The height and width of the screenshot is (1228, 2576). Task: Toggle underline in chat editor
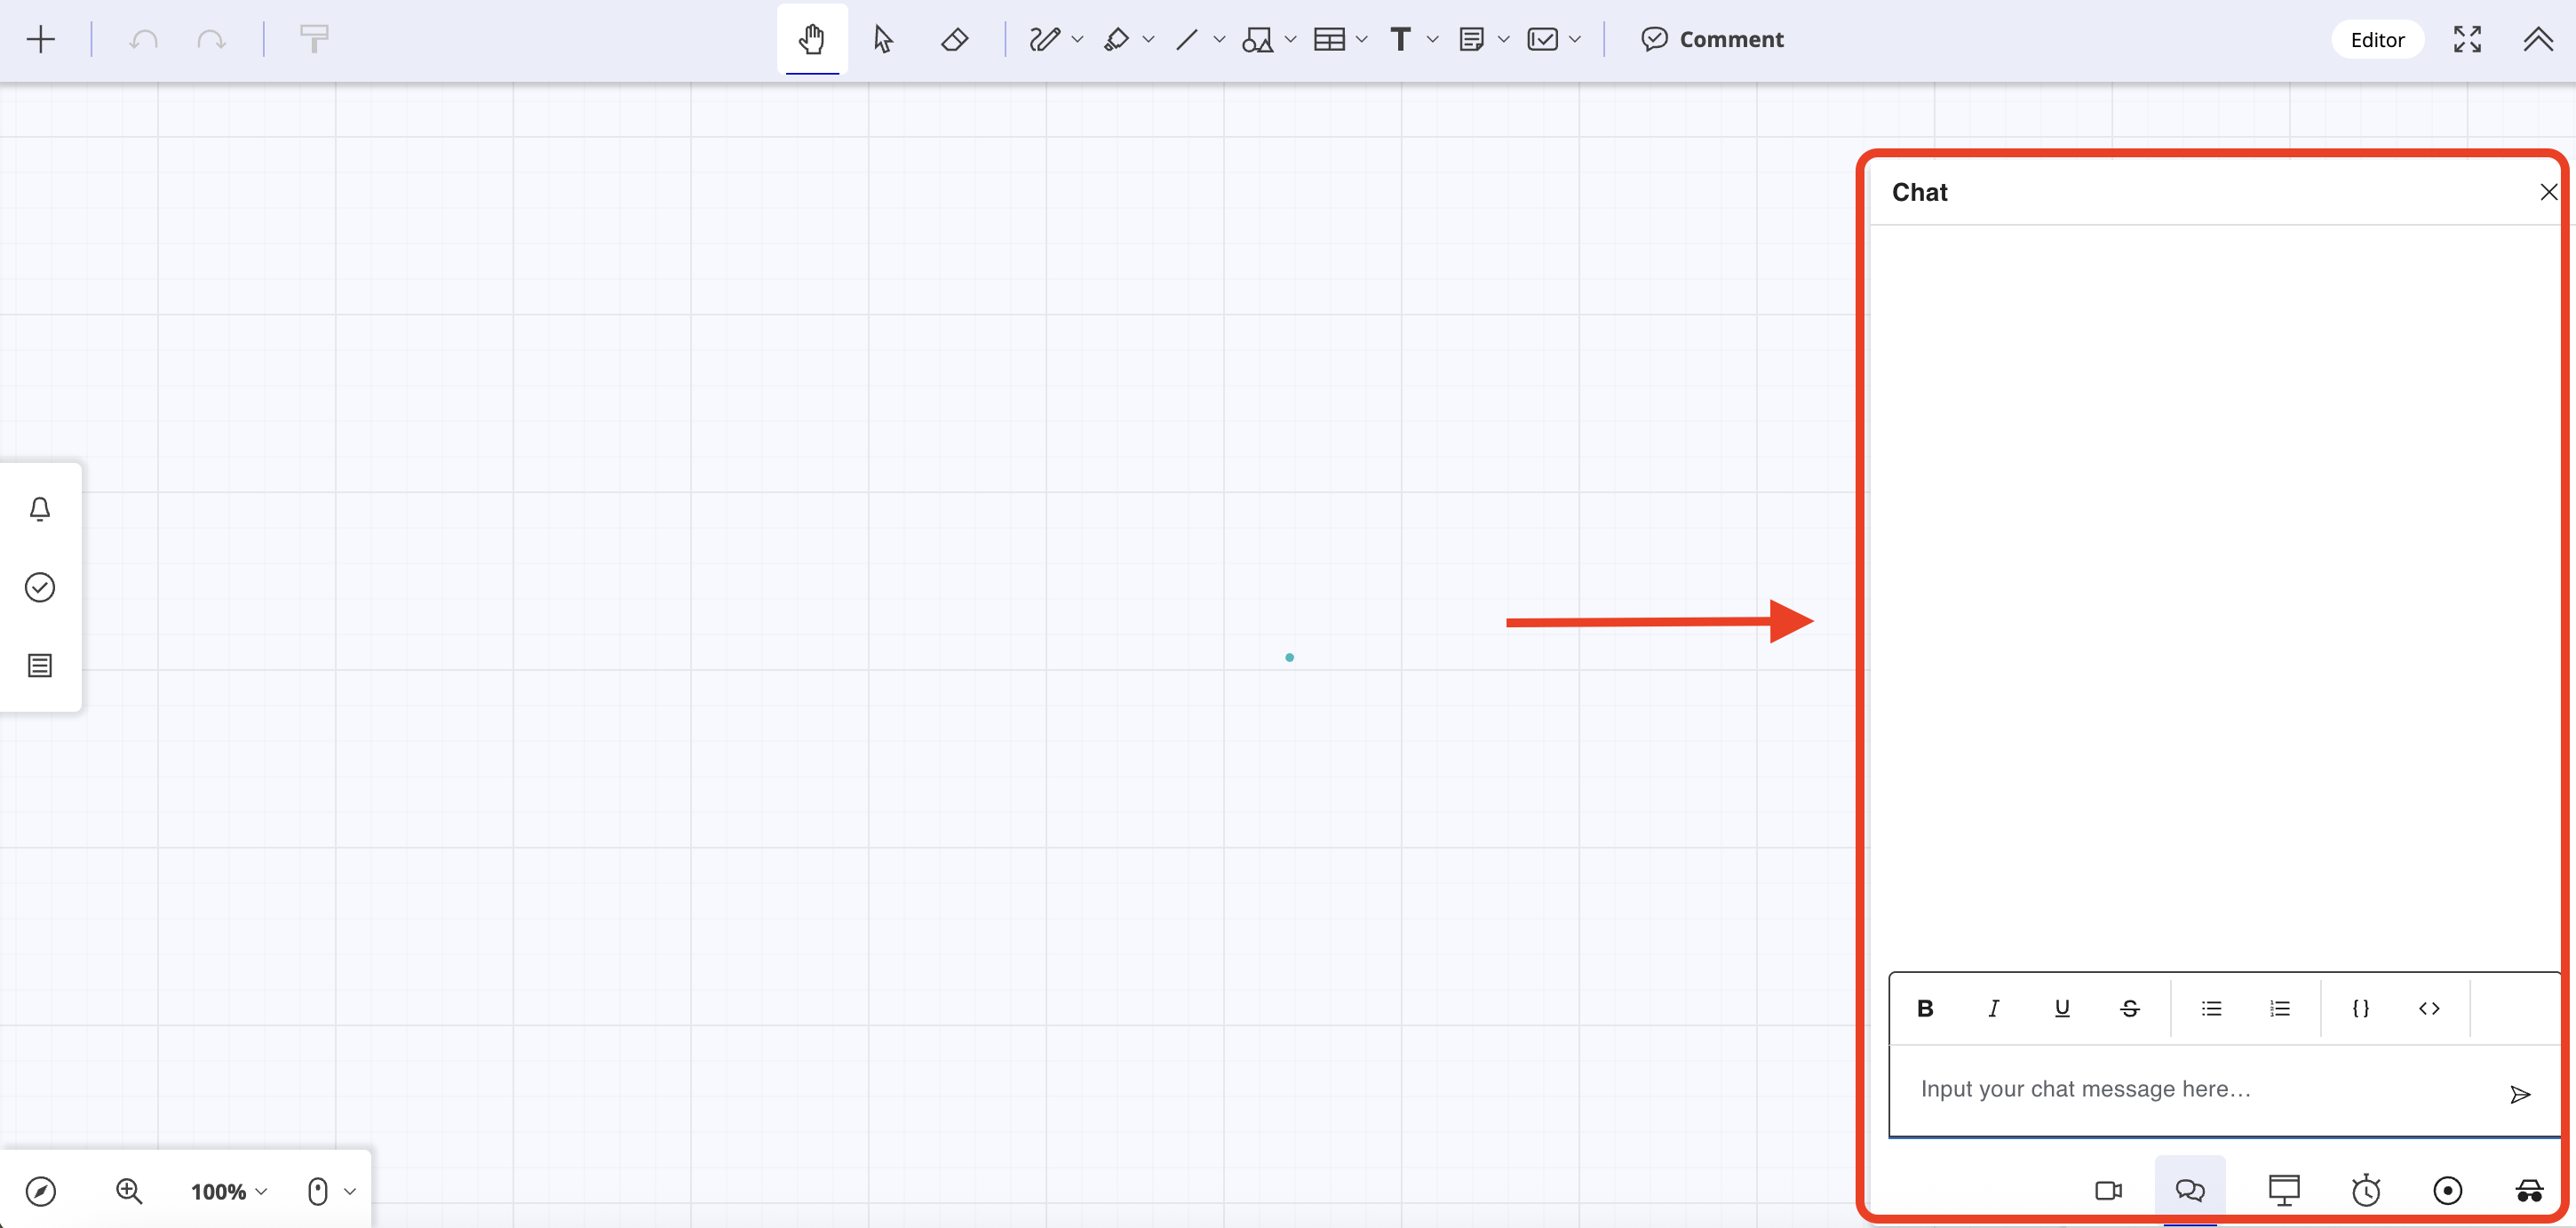pos(2062,1008)
